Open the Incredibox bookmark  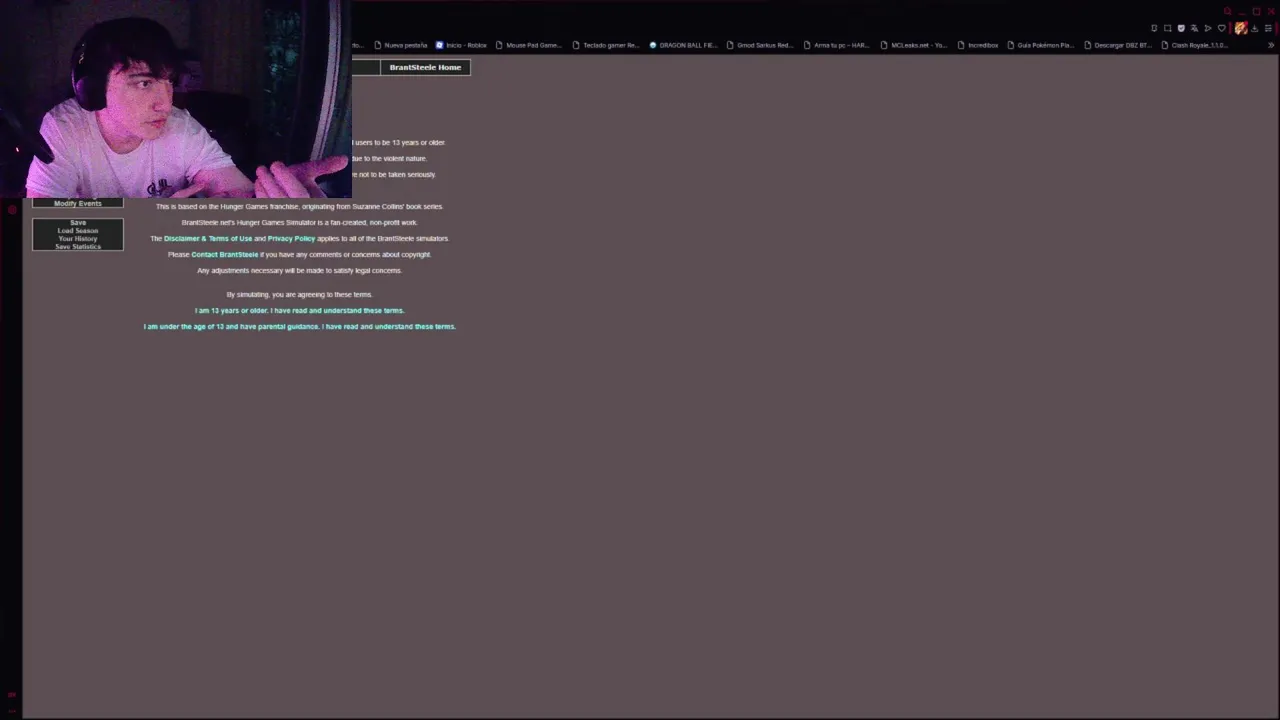point(978,45)
